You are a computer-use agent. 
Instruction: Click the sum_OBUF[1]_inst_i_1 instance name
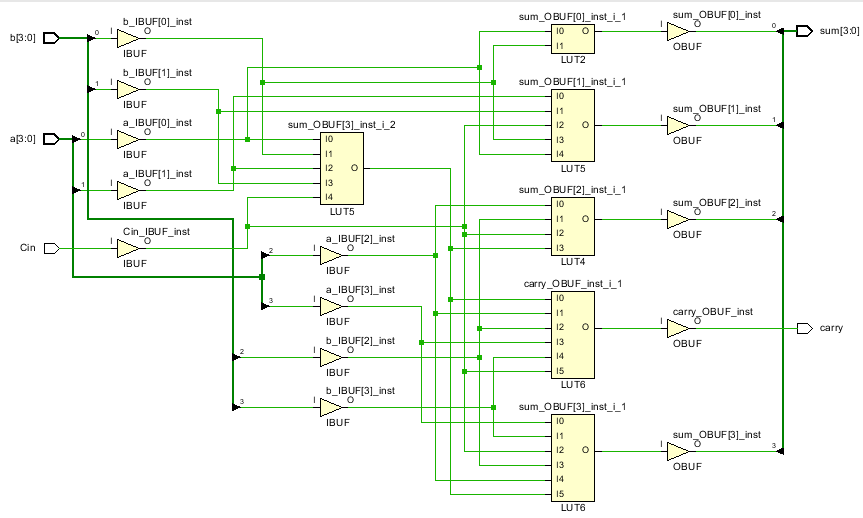(572, 82)
